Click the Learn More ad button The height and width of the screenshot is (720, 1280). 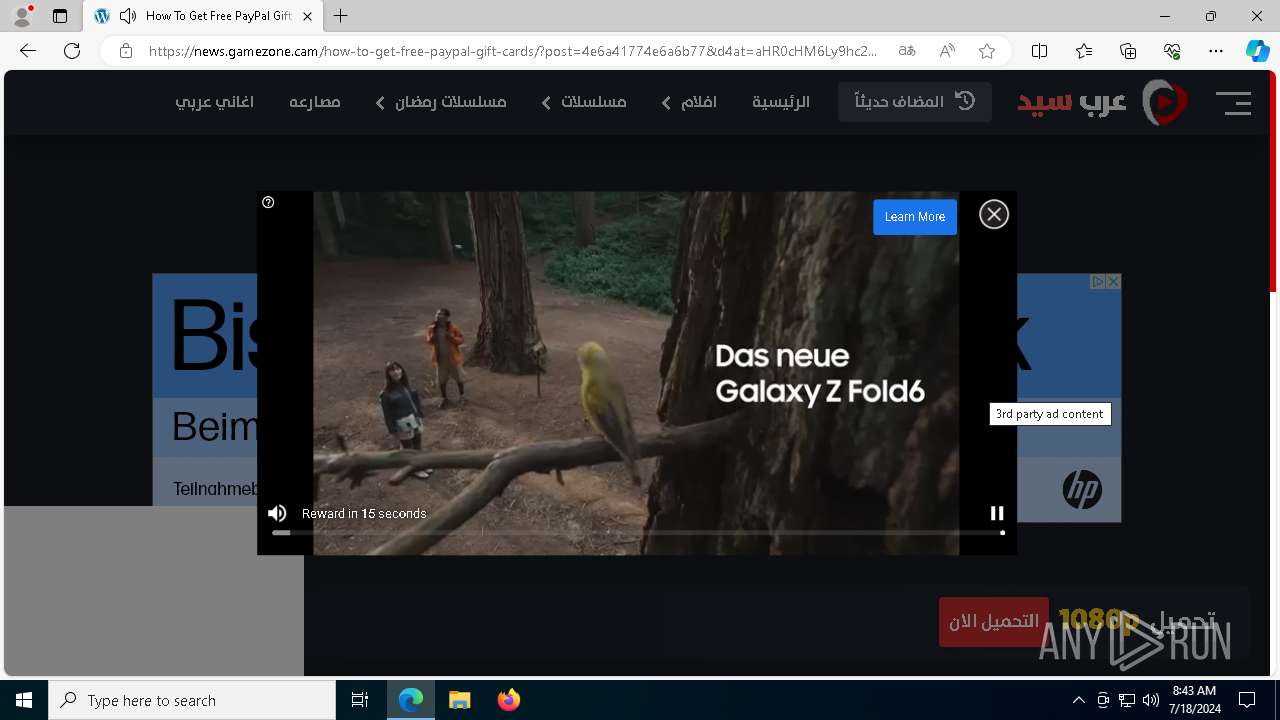pos(914,217)
